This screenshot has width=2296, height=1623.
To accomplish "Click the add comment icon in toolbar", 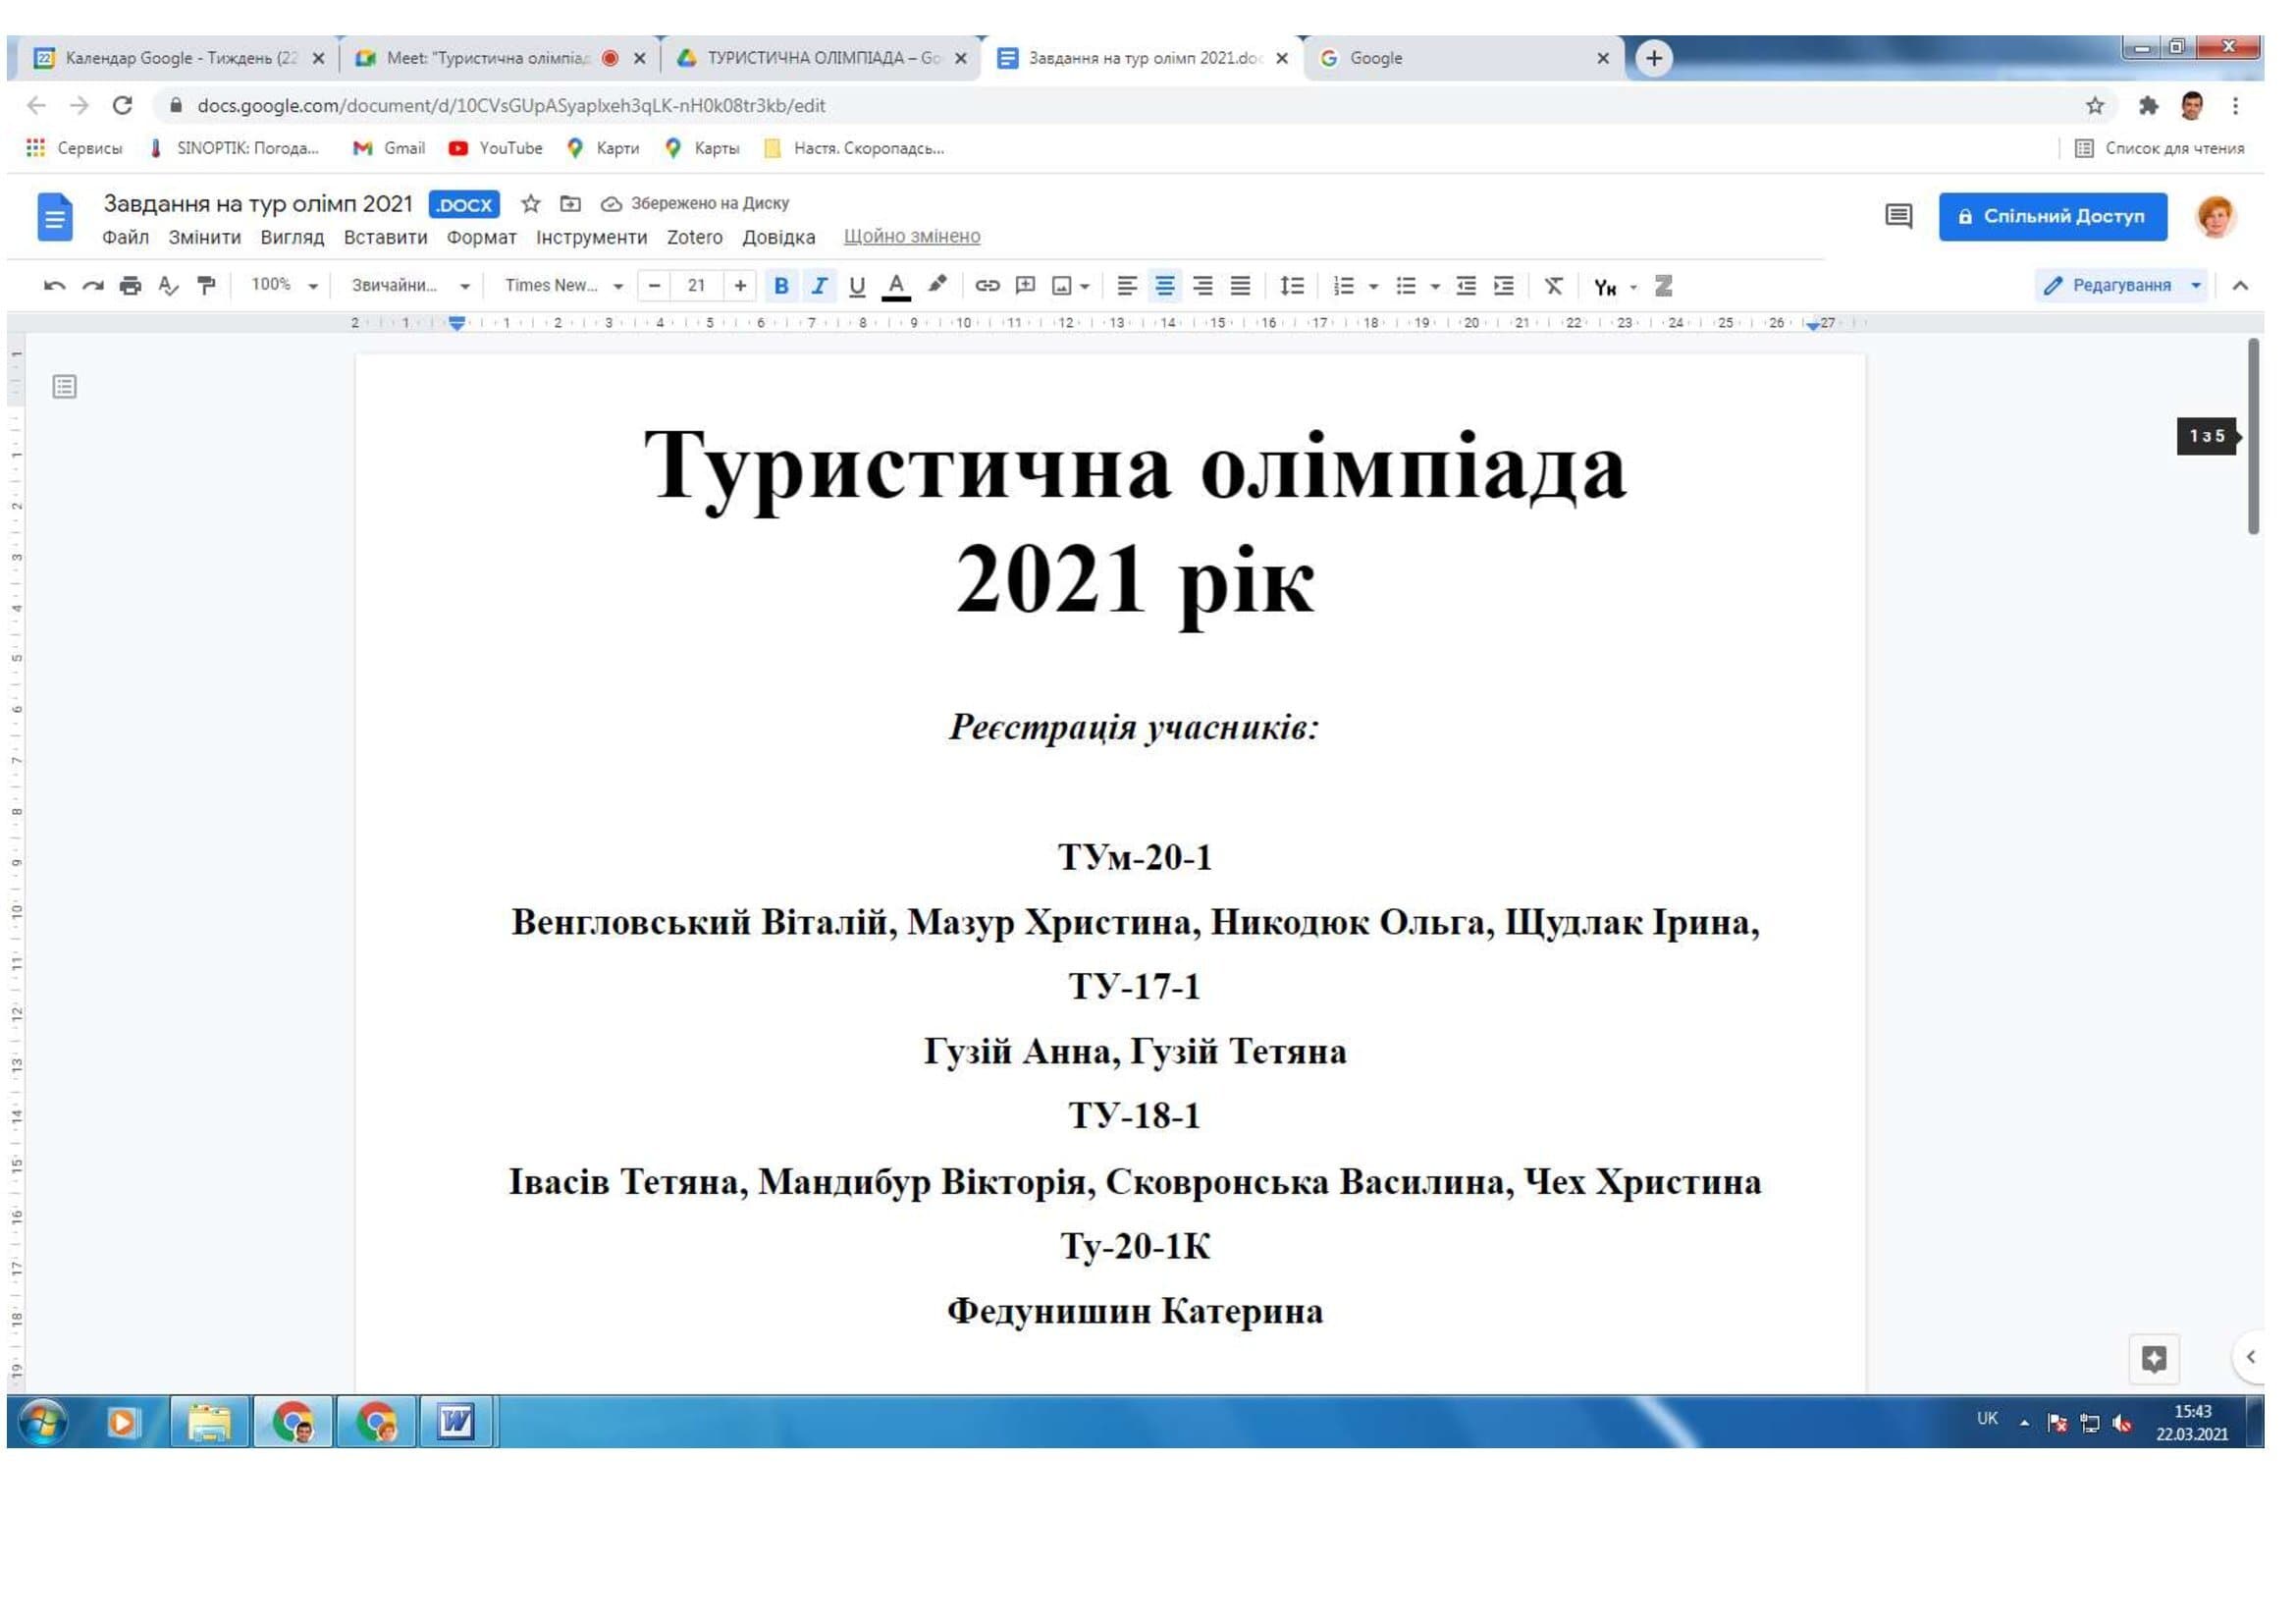I will click(1025, 286).
